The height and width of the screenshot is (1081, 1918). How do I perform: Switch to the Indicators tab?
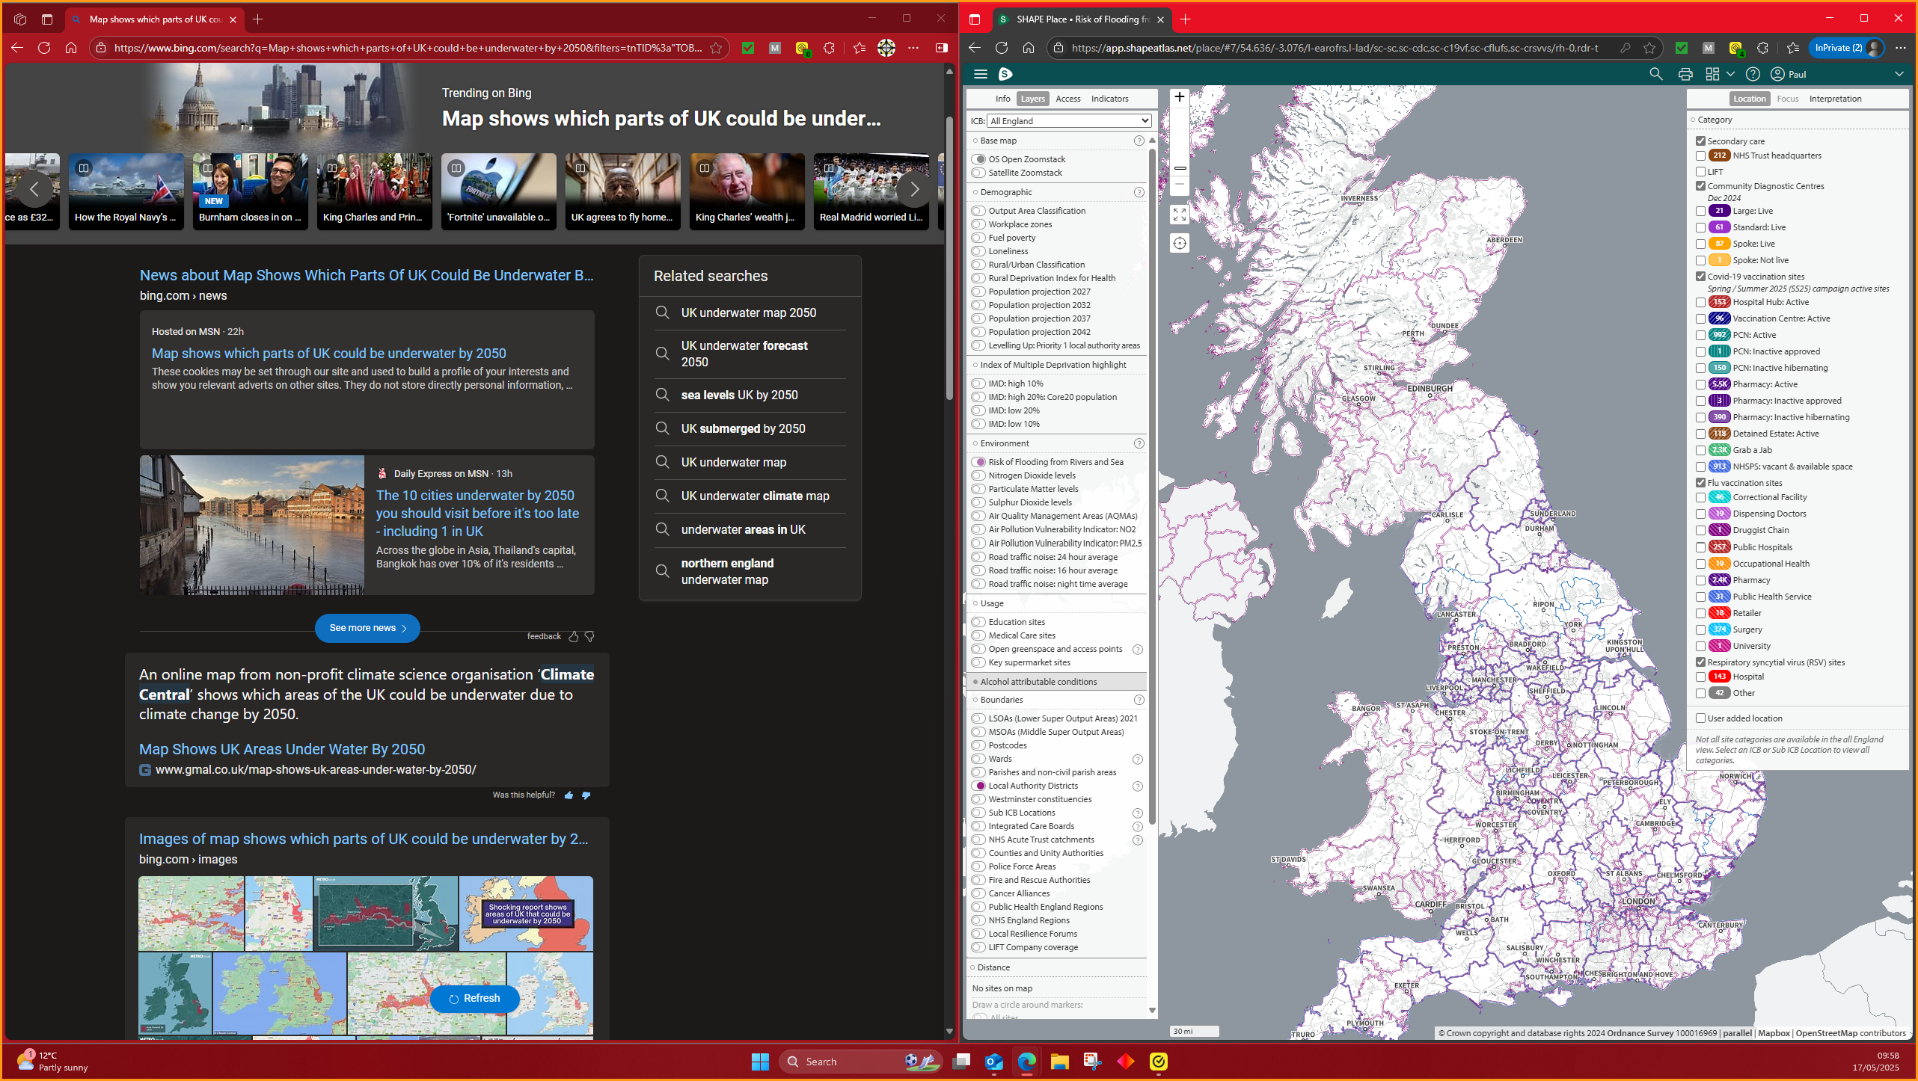(x=1109, y=99)
